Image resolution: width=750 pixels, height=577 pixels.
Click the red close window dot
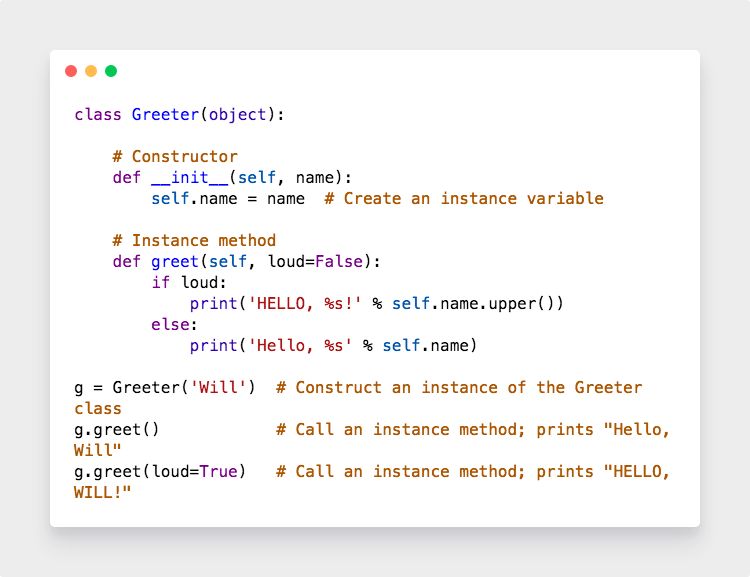coord(71,71)
